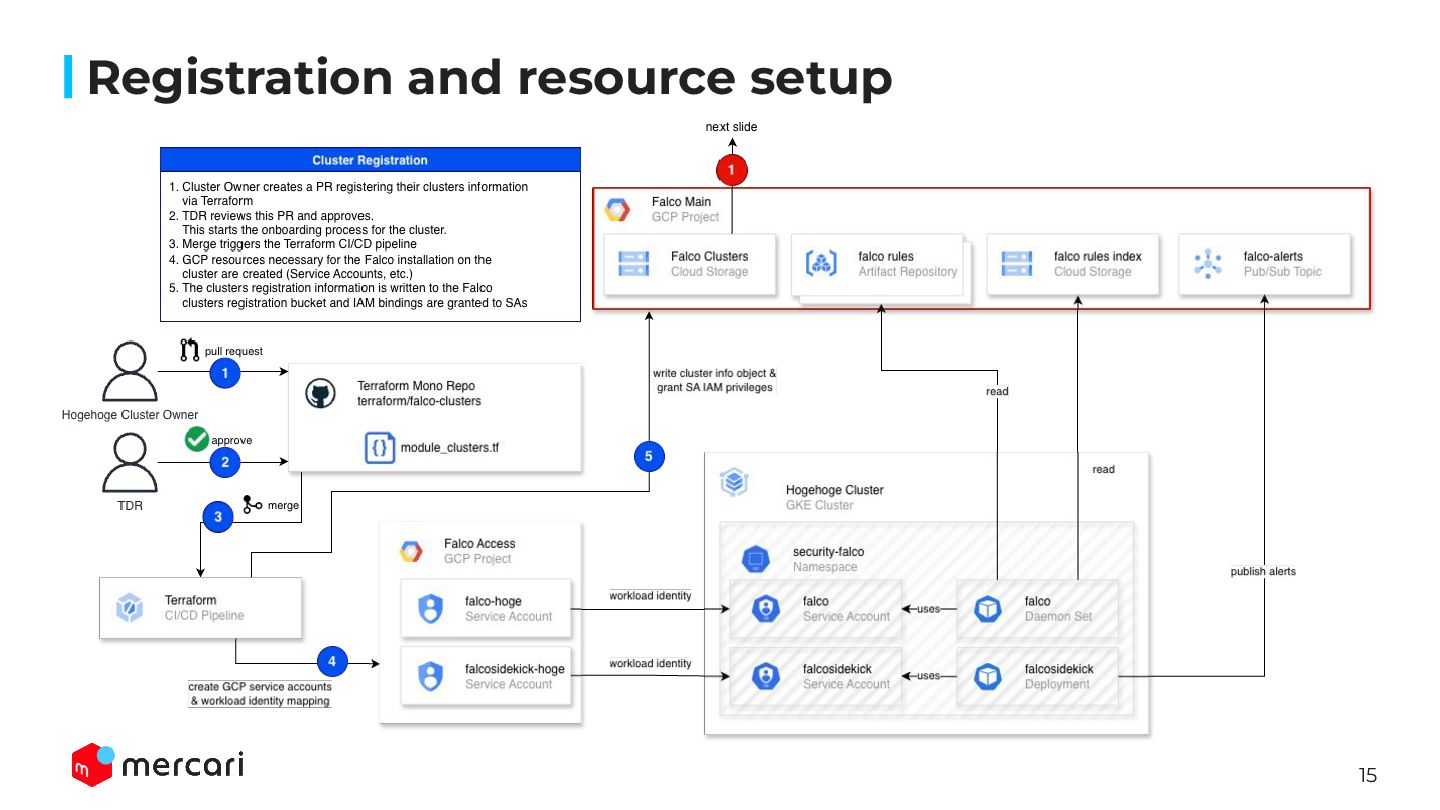
Task: Click 'Terraform CI/CD Pipeline' text
Action: point(204,608)
